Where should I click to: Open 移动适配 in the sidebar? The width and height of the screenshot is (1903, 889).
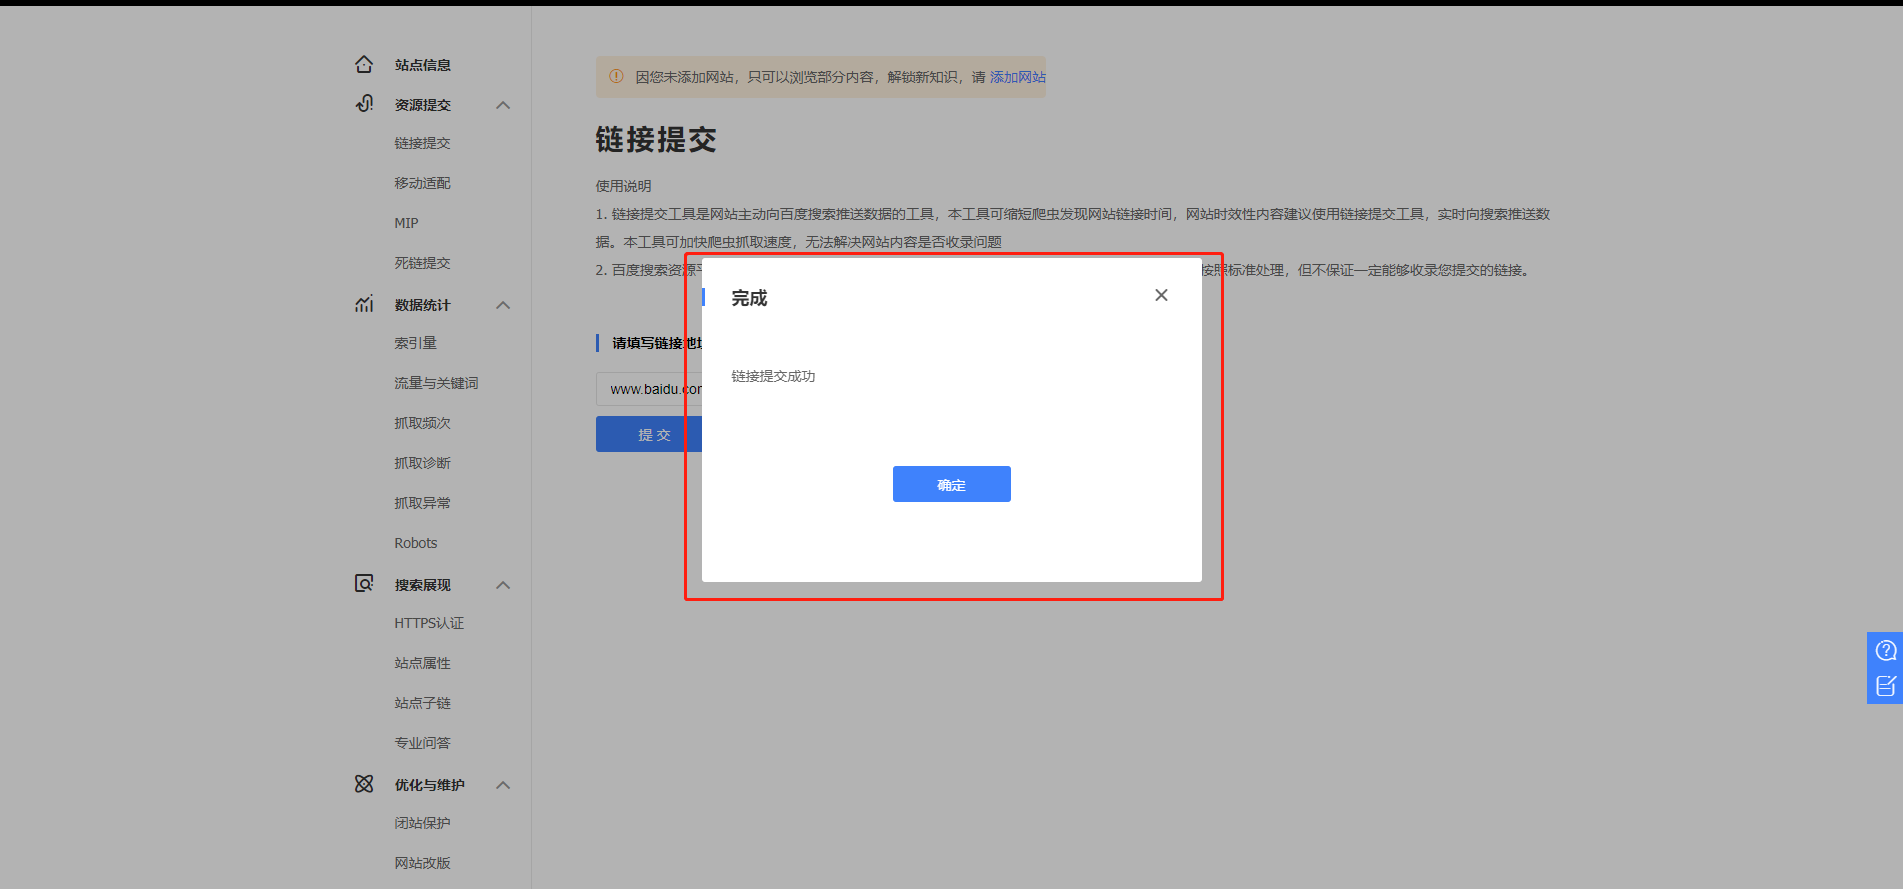click(422, 183)
